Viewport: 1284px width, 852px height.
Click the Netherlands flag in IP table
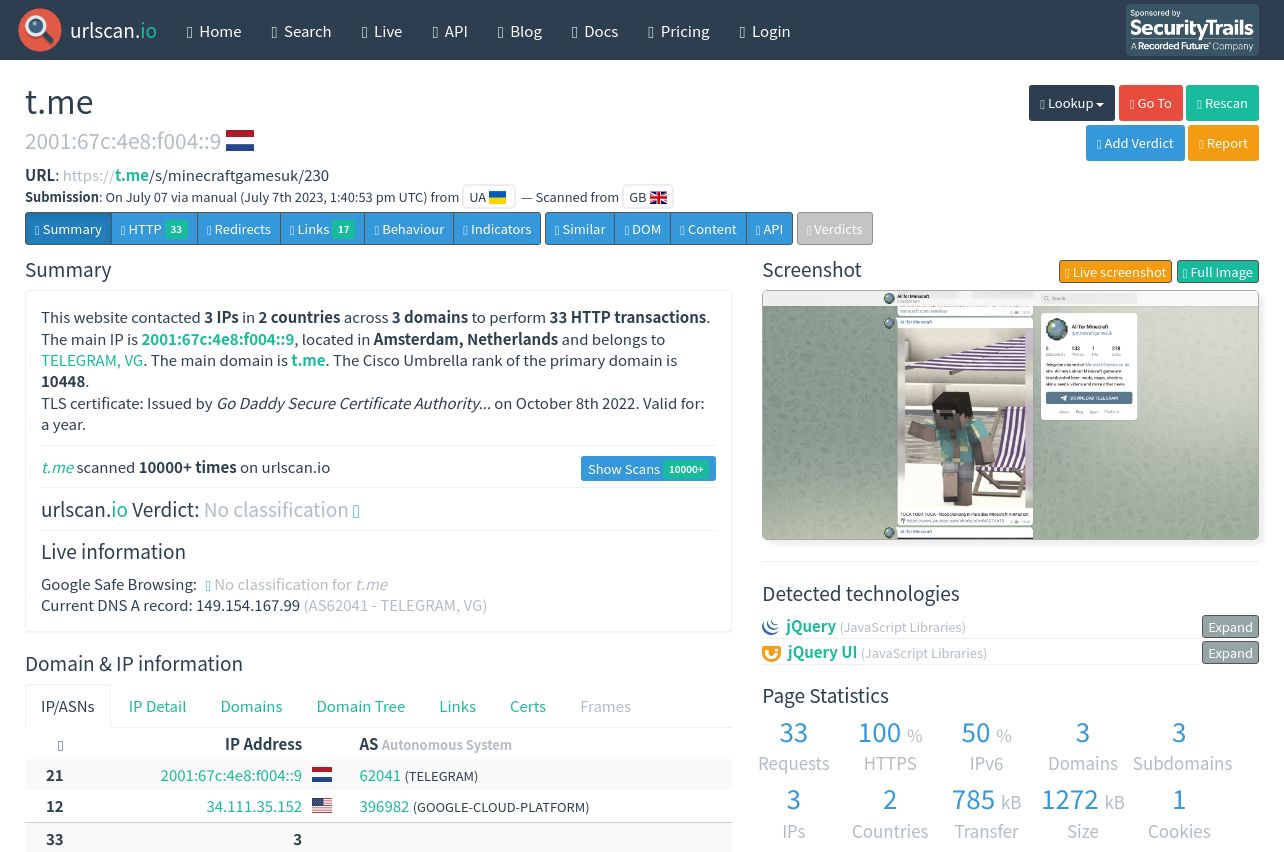click(x=322, y=775)
